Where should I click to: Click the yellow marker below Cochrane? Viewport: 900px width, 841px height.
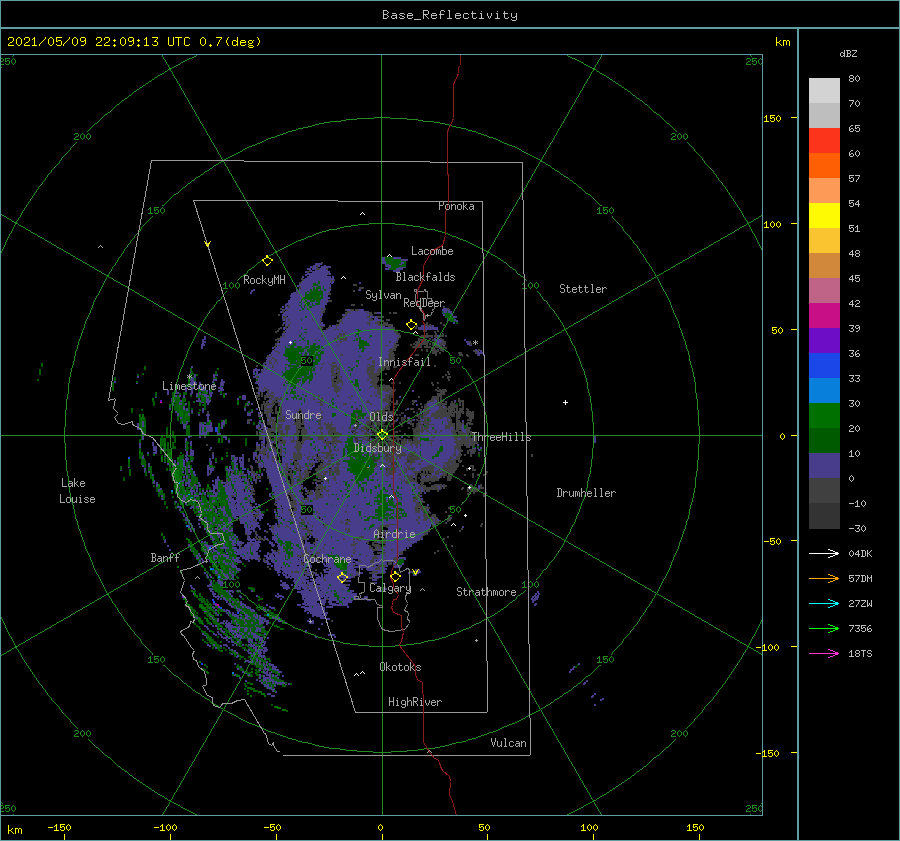[x=343, y=577]
